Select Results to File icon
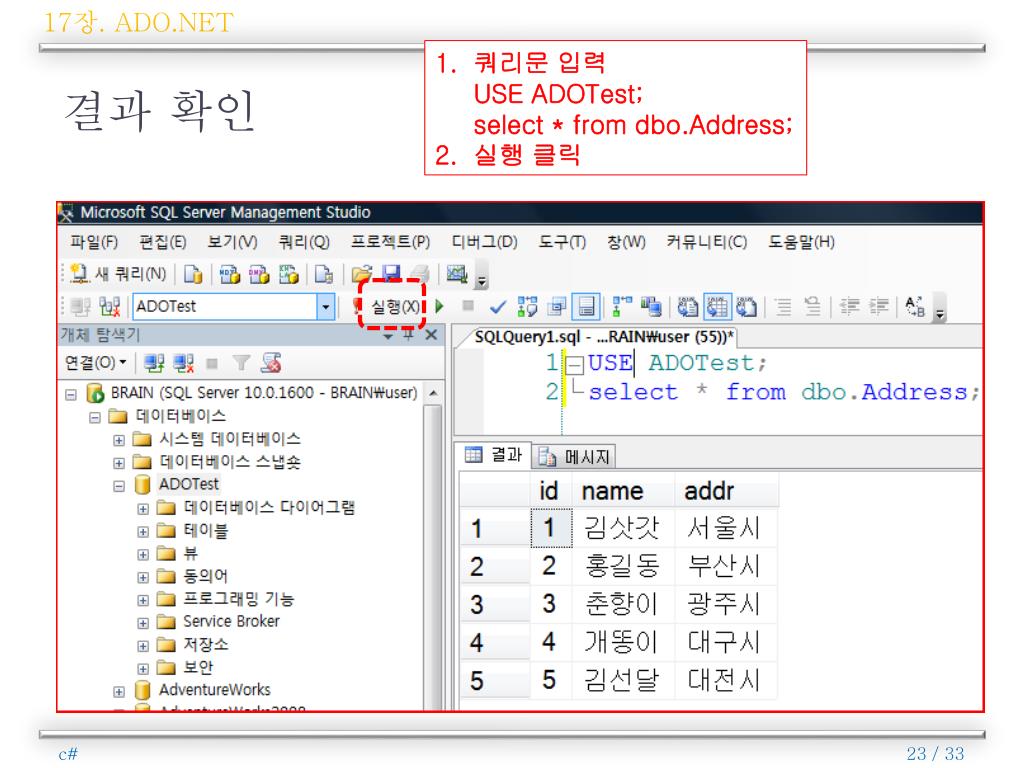This screenshot has height=768, width=1024. pos(746,306)
